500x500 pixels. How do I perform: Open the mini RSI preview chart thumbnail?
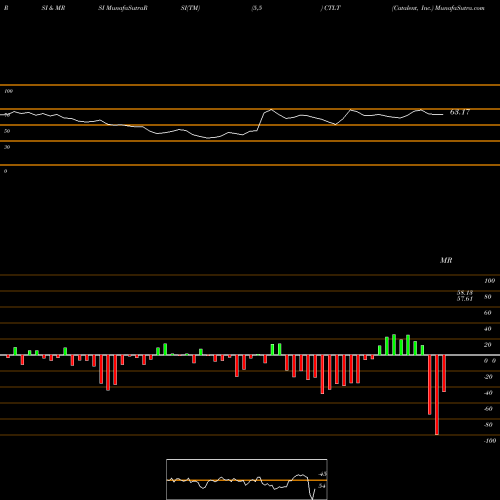247,479
